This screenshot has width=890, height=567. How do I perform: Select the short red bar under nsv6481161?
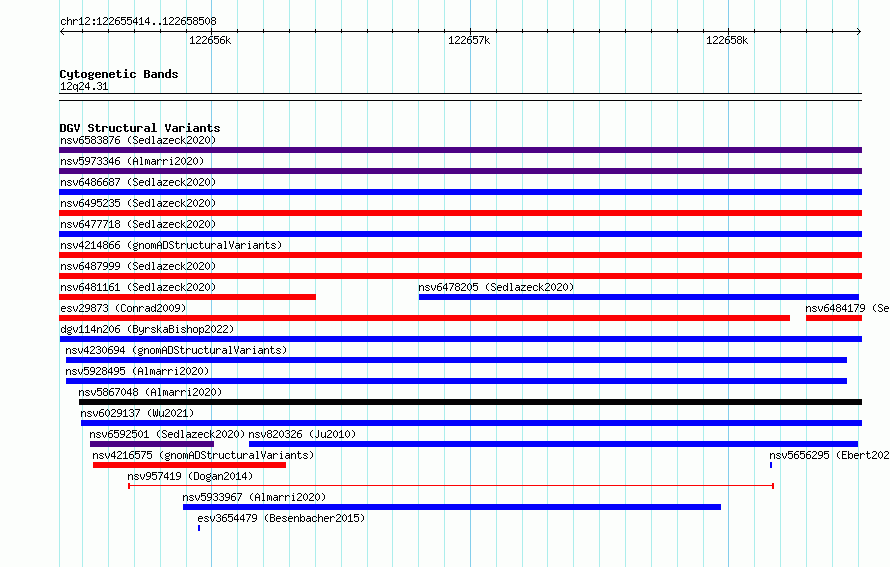pyautogui.click(x=187, y=297)
